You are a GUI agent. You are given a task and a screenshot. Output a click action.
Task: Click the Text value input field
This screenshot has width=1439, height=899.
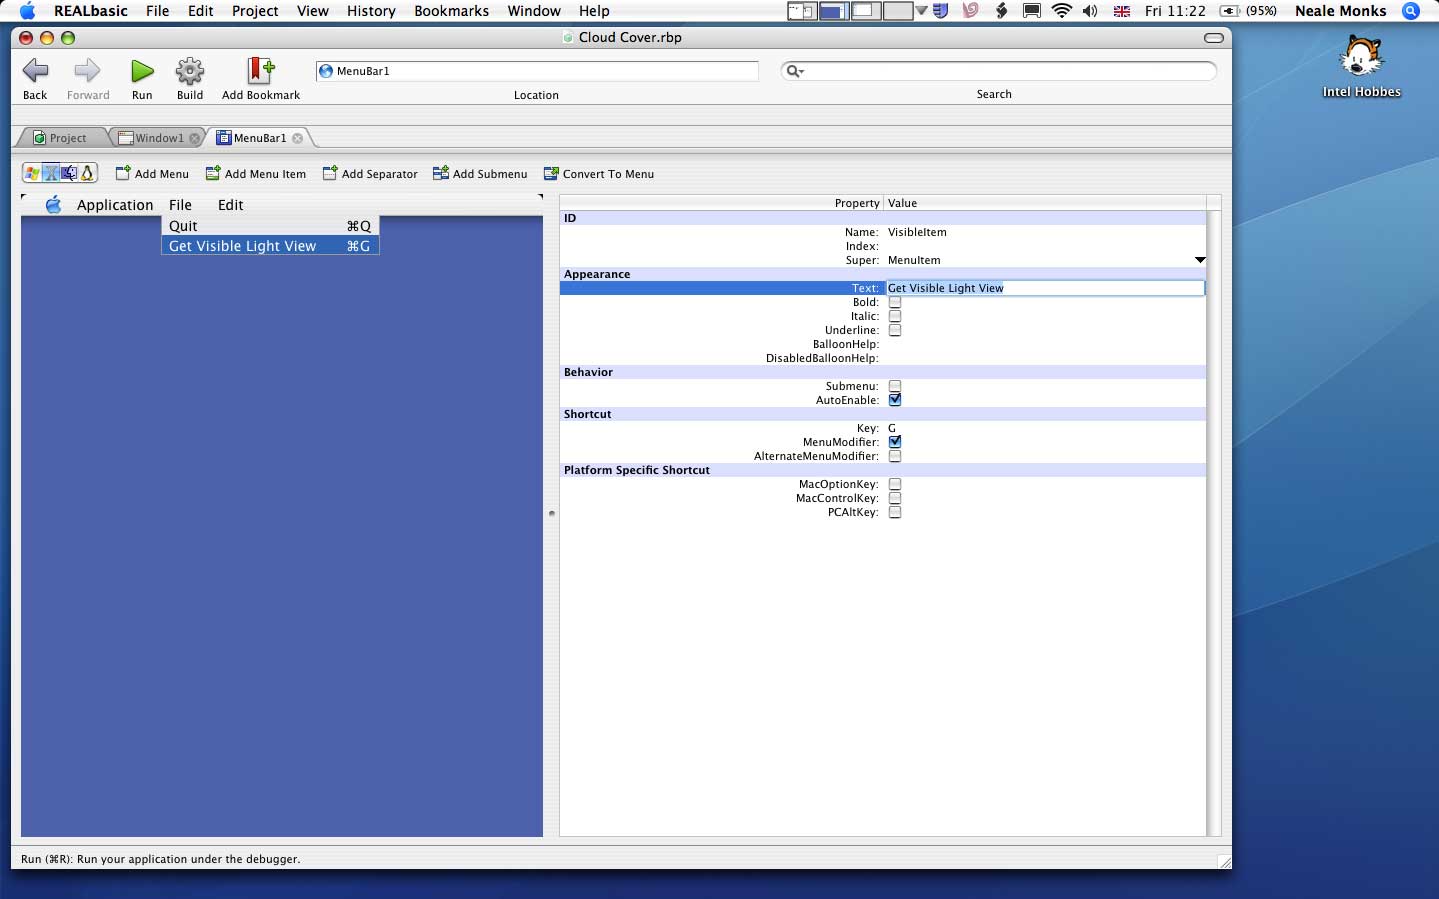click(1044, 288)
